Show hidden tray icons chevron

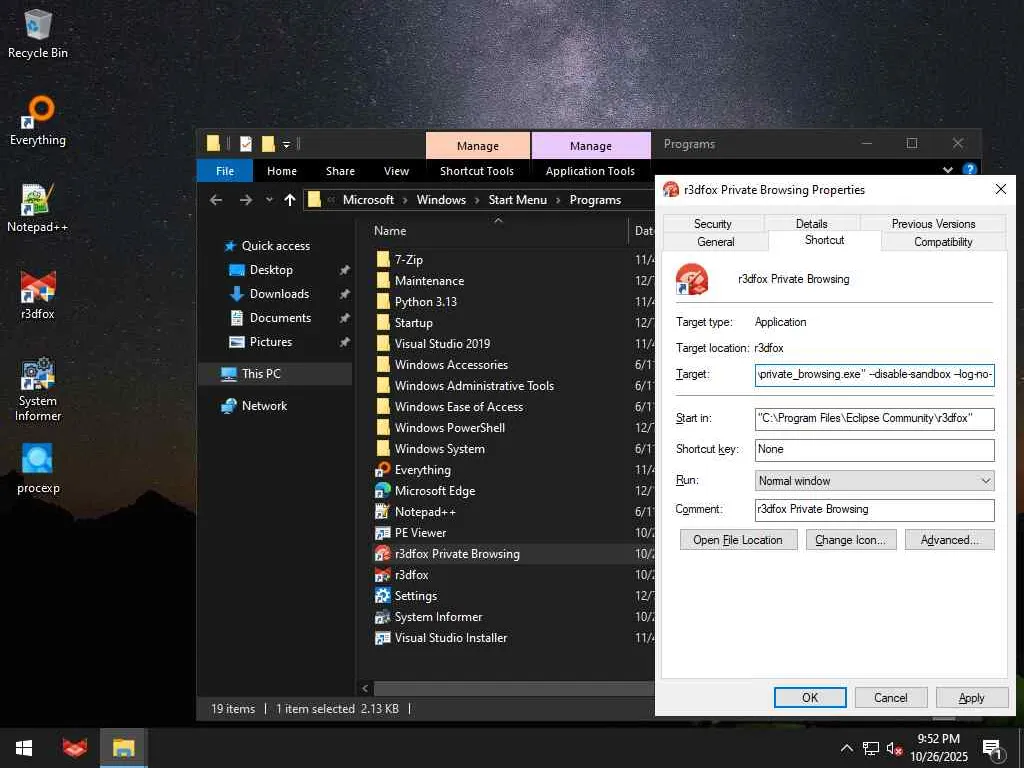pyautogui.click(x=846, y=748)
